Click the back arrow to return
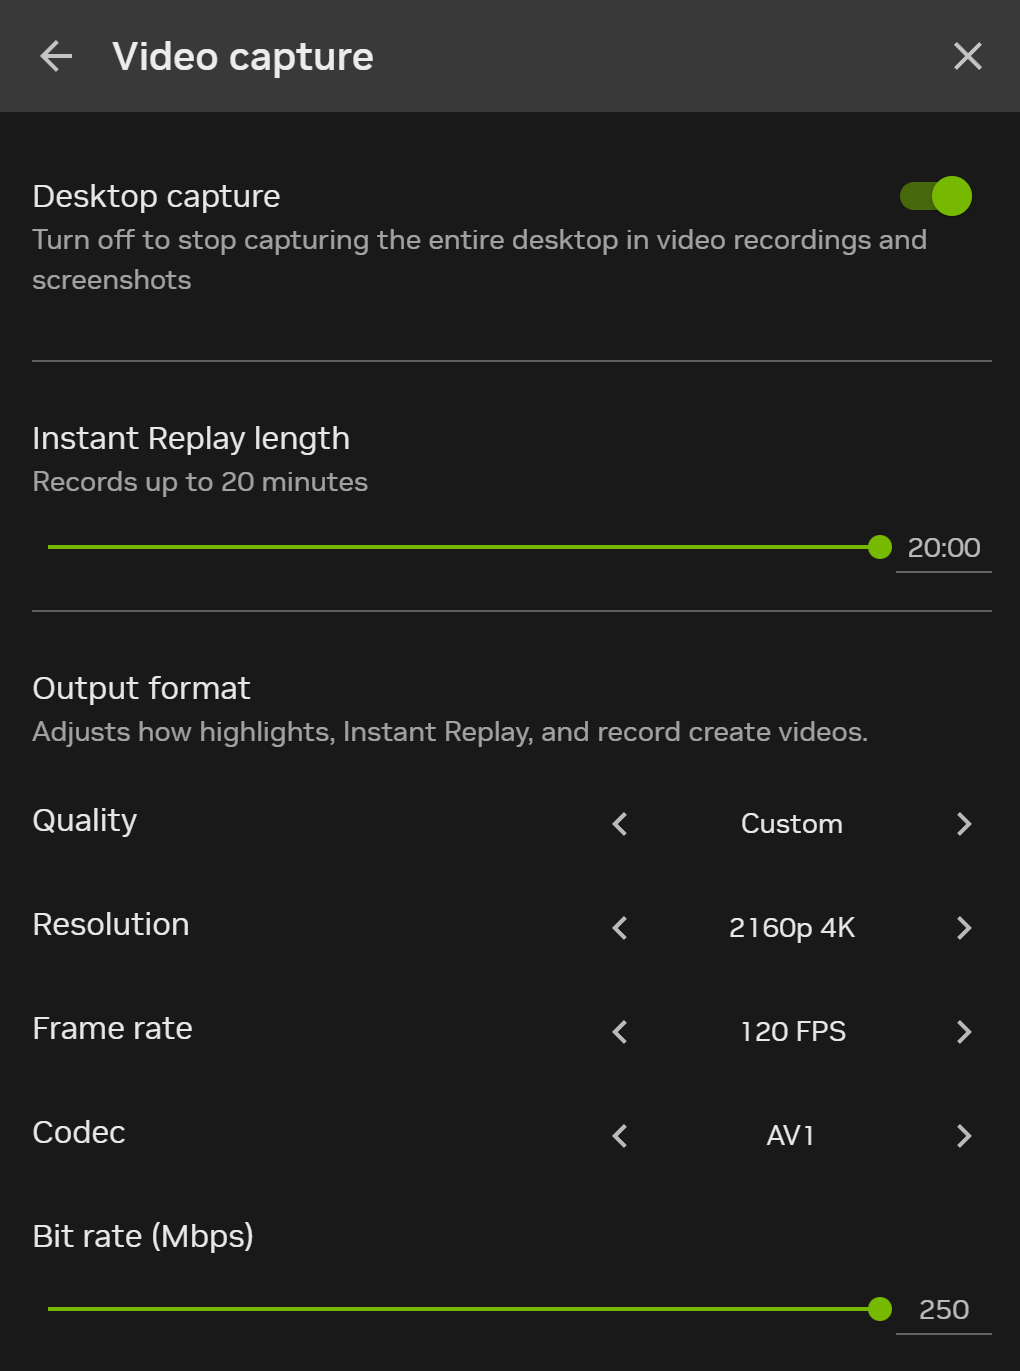Viewport: 1020px width, 1371px height. coord(56,56)
